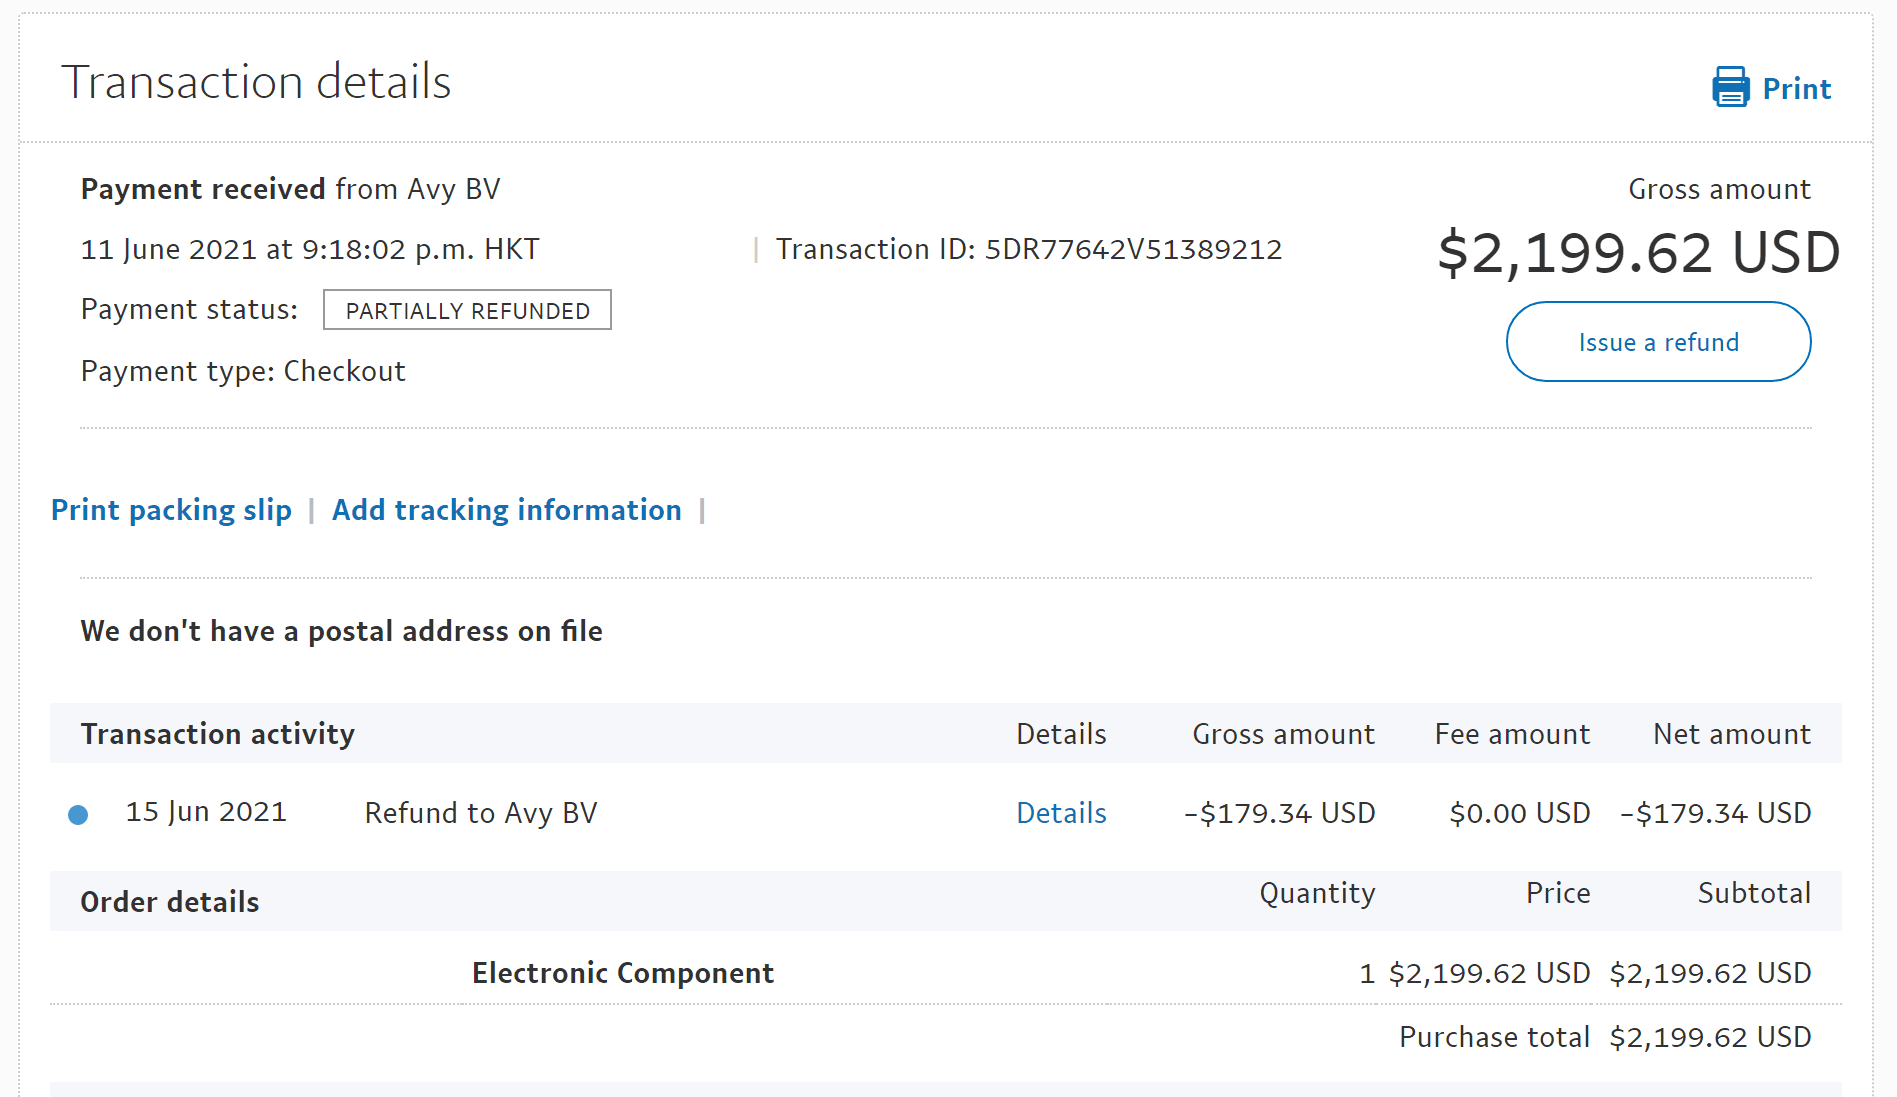Click the Print text link
This screenshot has width=1897, height=1097.
(x=1796, y=89)
